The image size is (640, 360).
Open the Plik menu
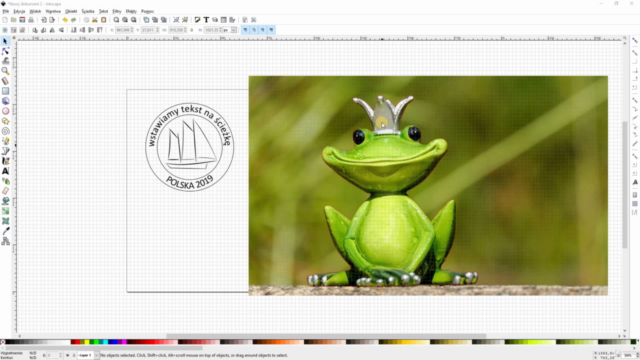(6, 11)
